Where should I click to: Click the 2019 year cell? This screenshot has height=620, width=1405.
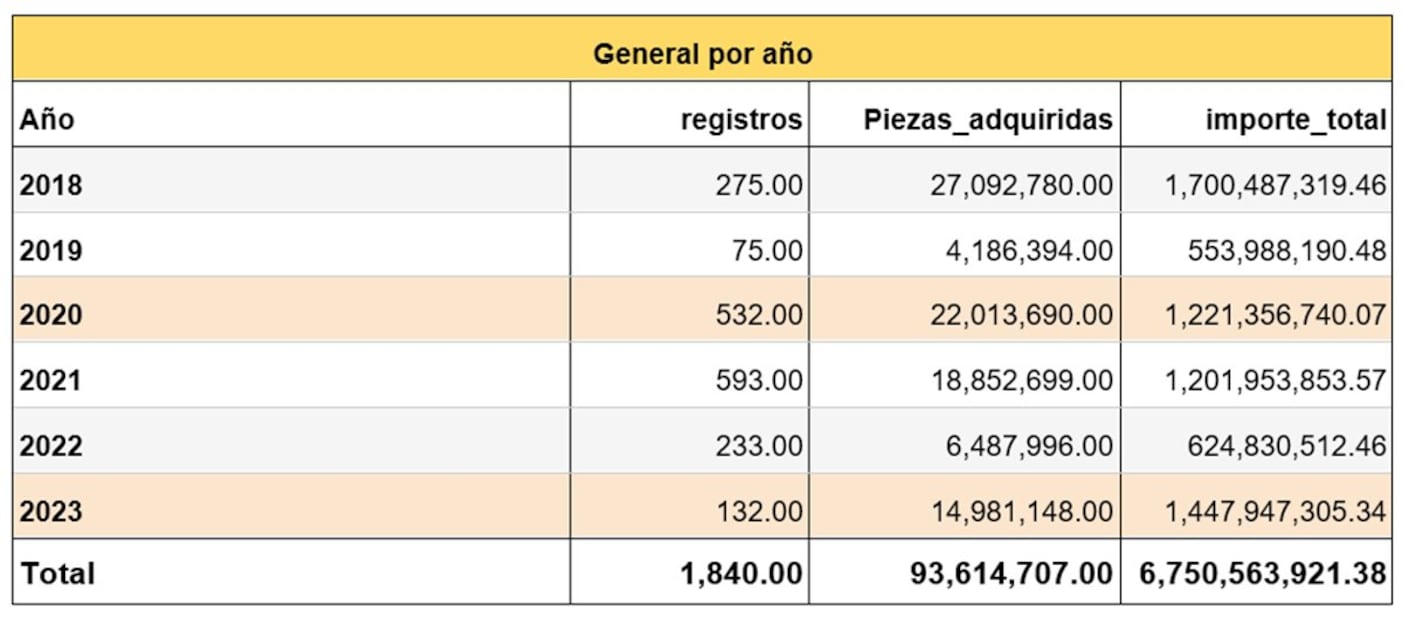pyautogui.click(x=51, y=250)
